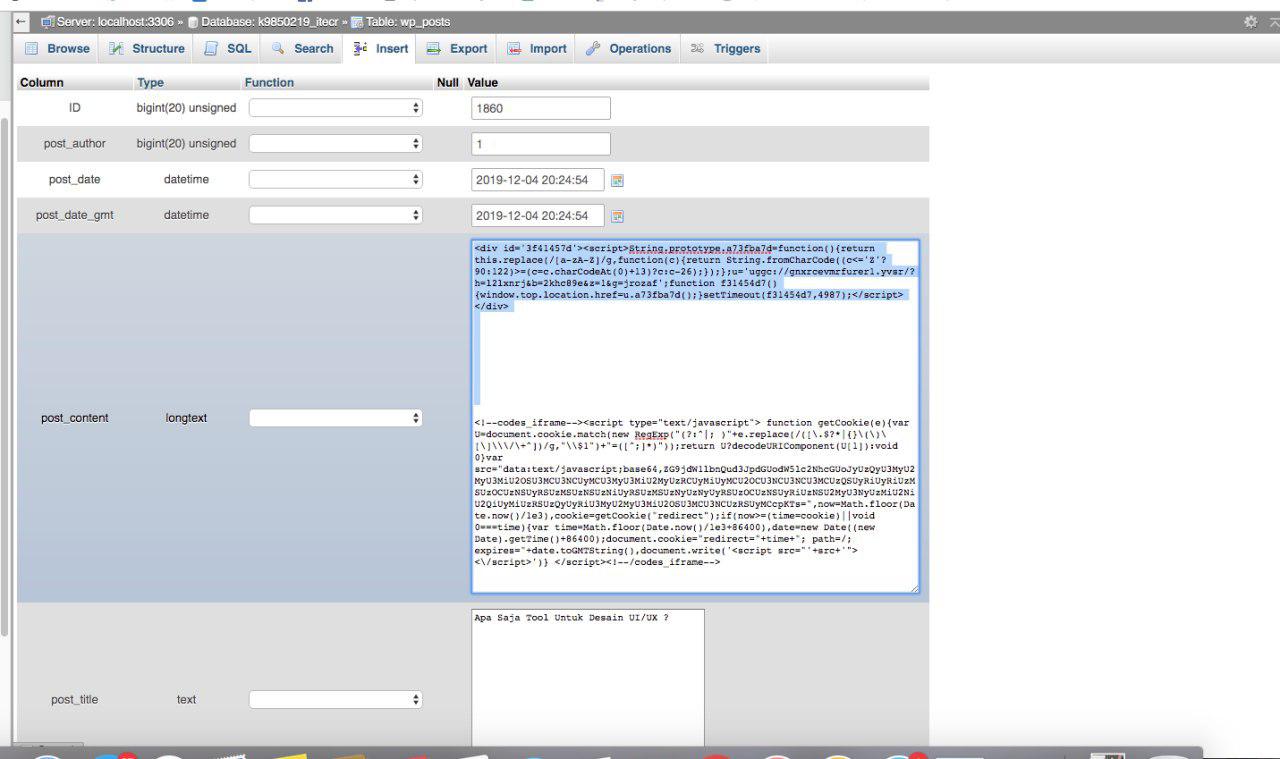This screenshot has height=759, width=1280.
Task: Click the Server: localhost:3306 breadcrumb
Action: 113,21
